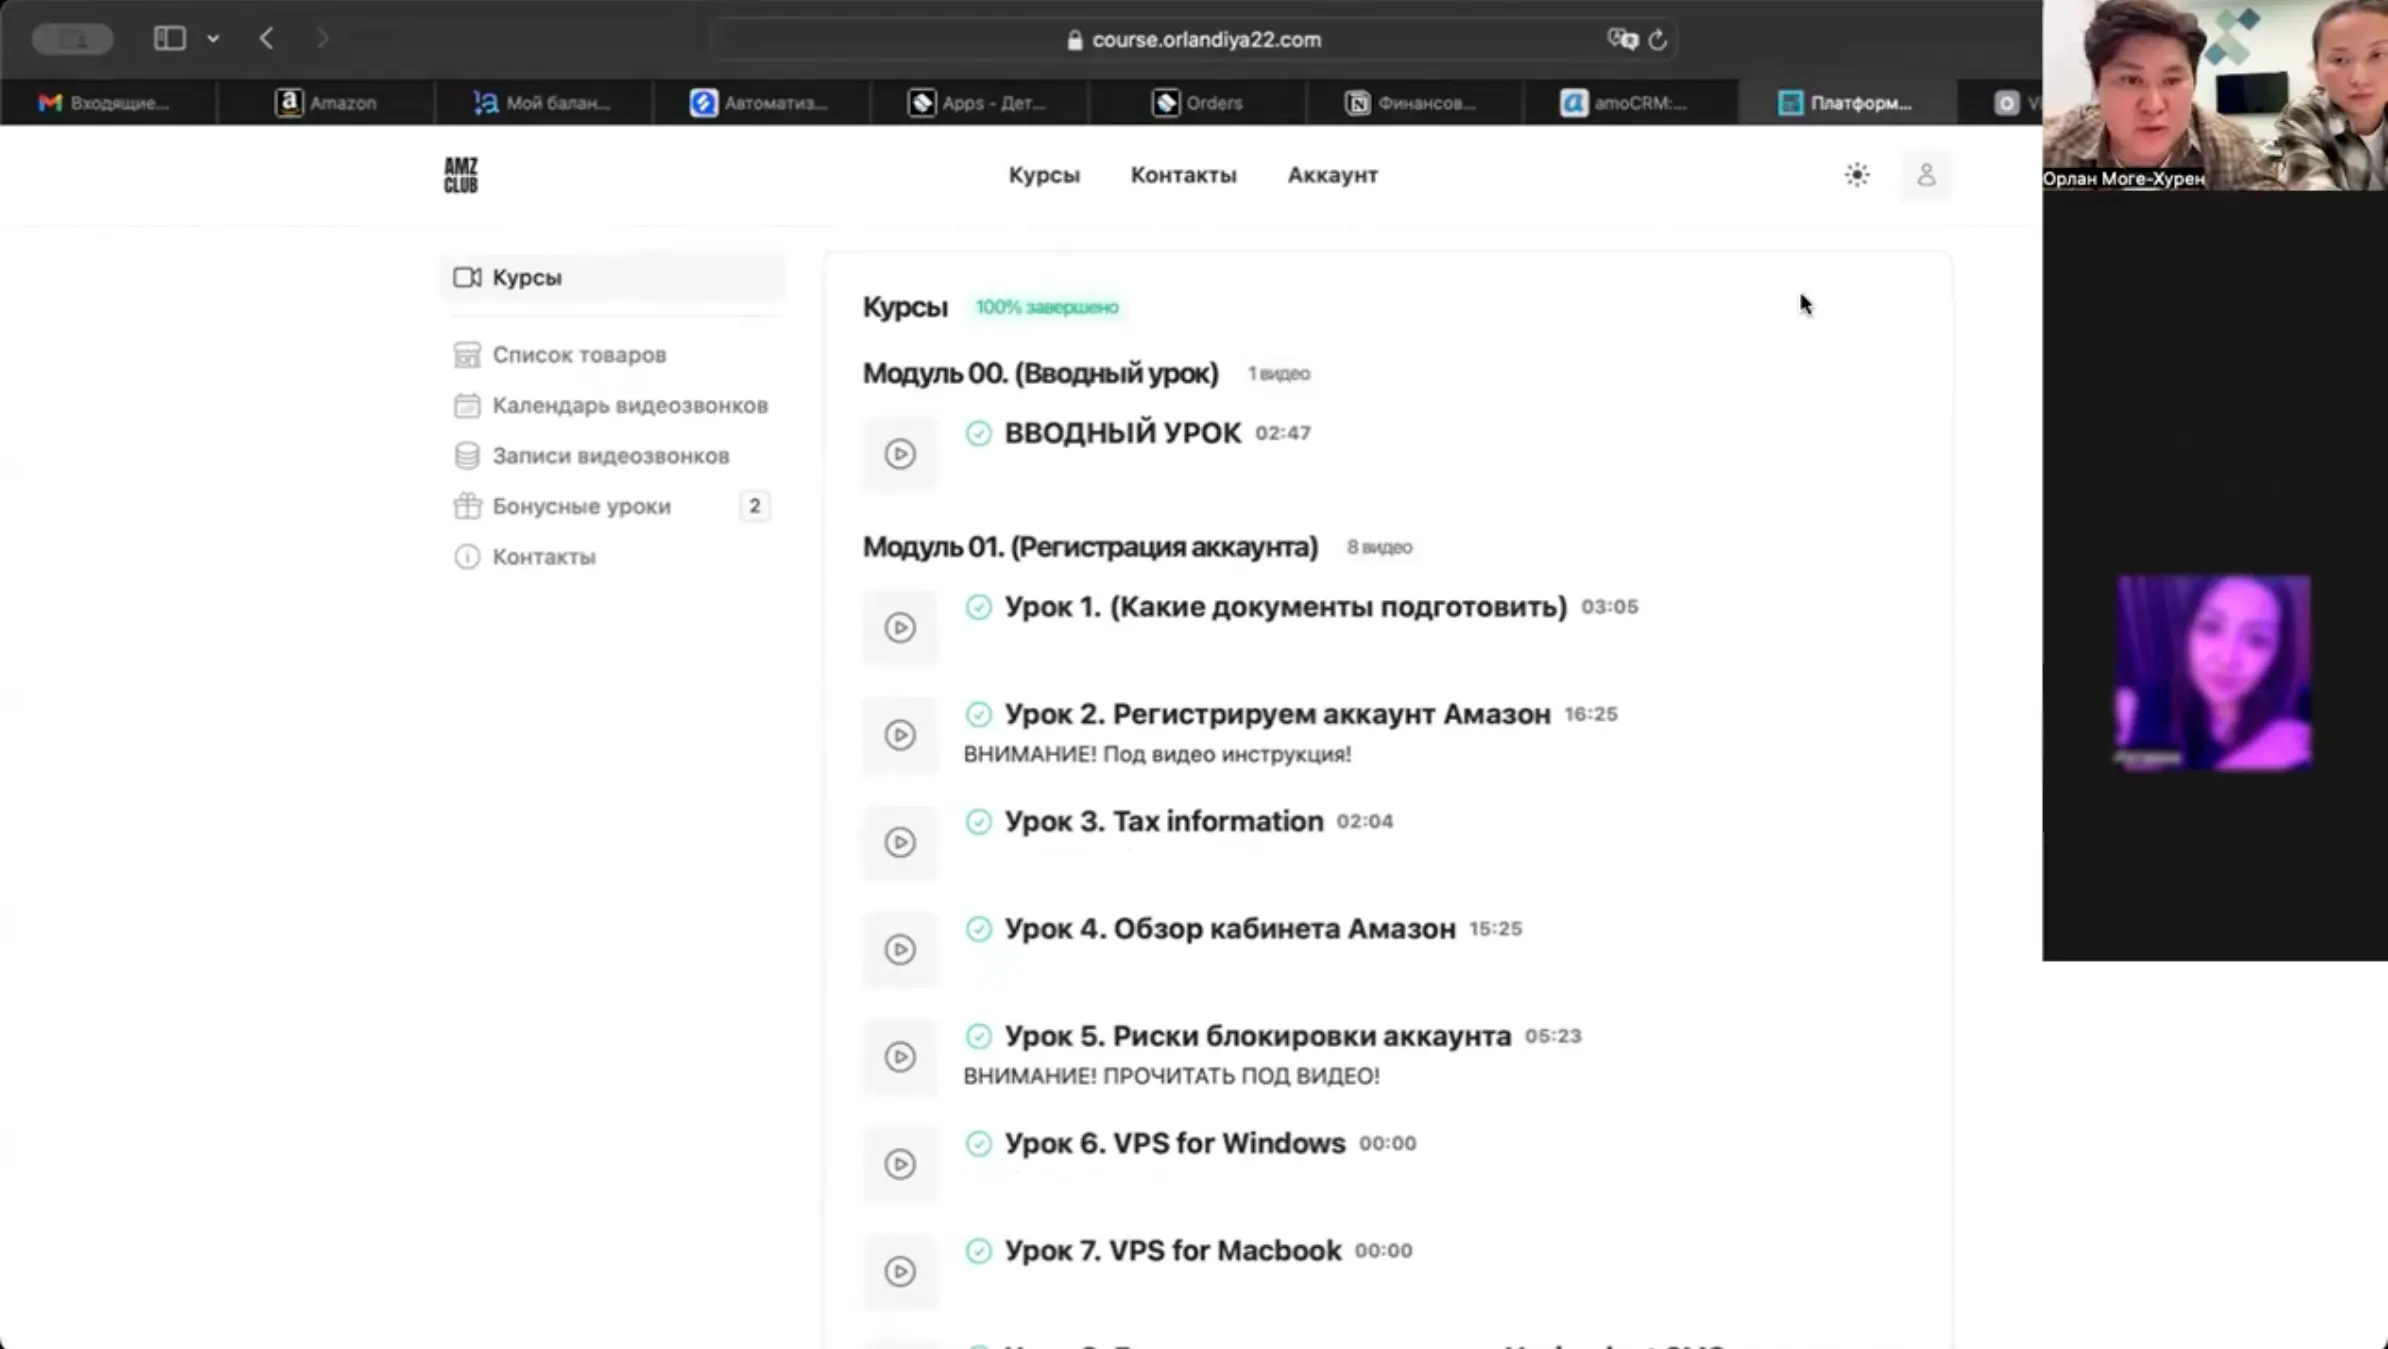Toggle the light/dark theme sun icon
Screen dimensions: 2388x1349
1856,175
